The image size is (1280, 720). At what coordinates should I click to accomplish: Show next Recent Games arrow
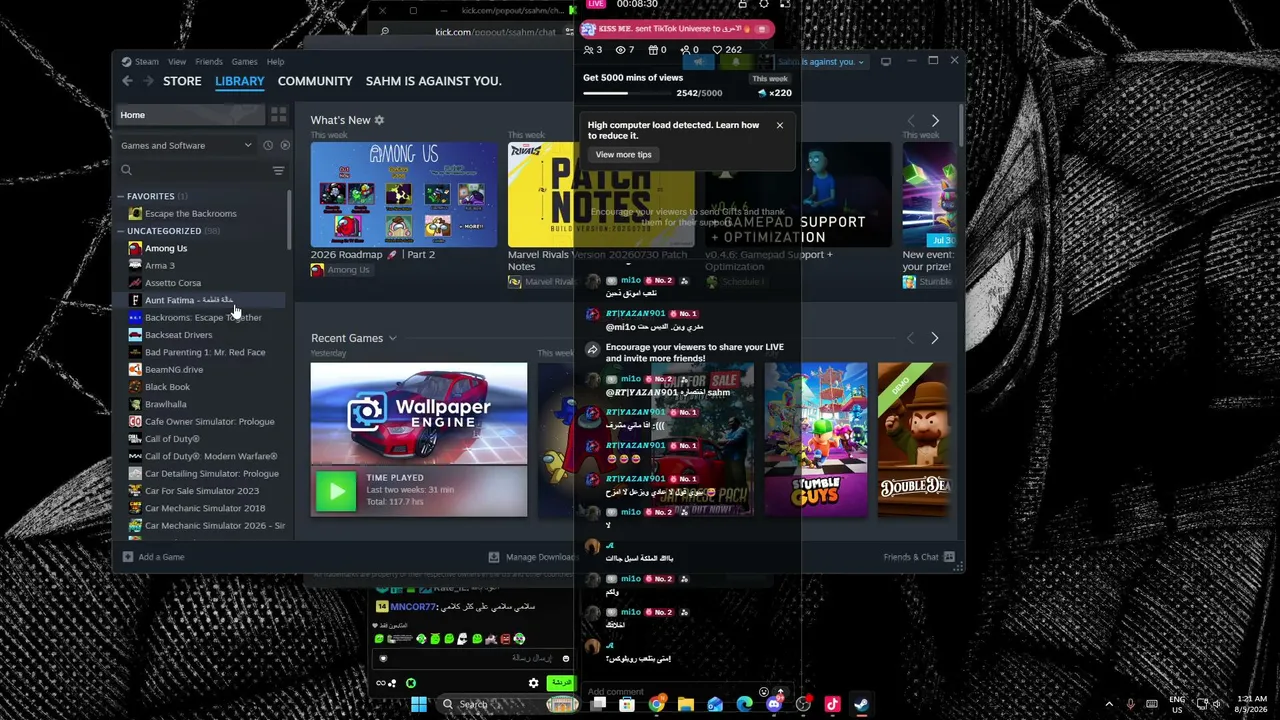(x=935, y=339)
